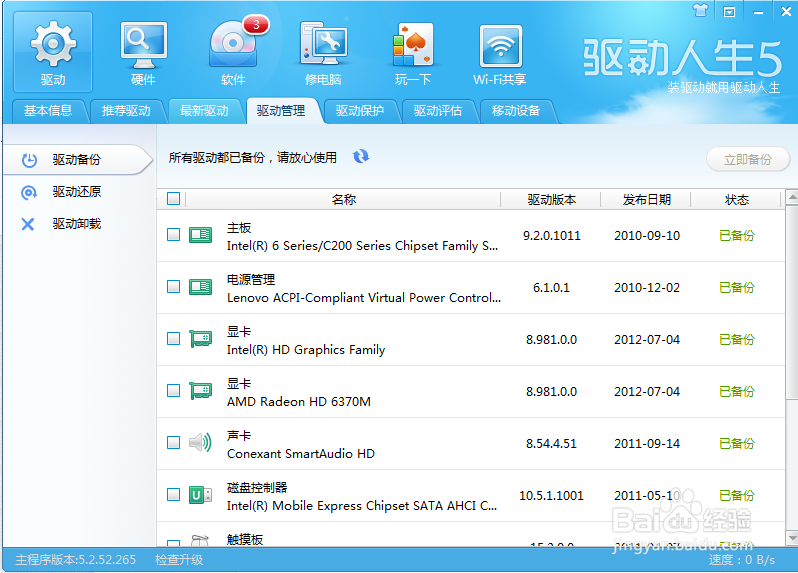Open the 硬件 hardware monitor icon
The height and width of the screenshot is (573, 798).
click(144, 52)
